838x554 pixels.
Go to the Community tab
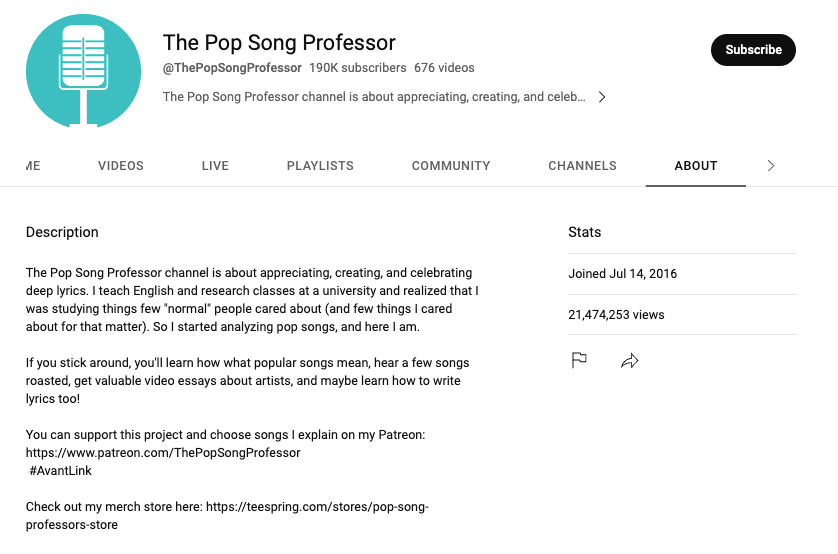pyautogui.click(x=451, y=166)
